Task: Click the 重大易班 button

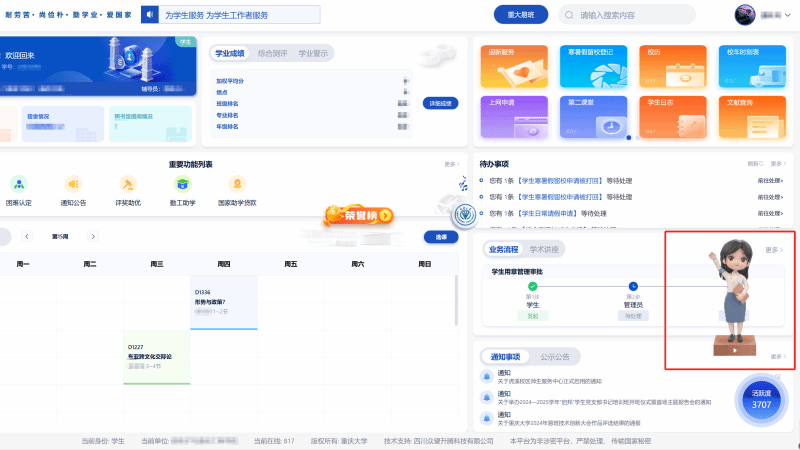Action: coord(521,15)
